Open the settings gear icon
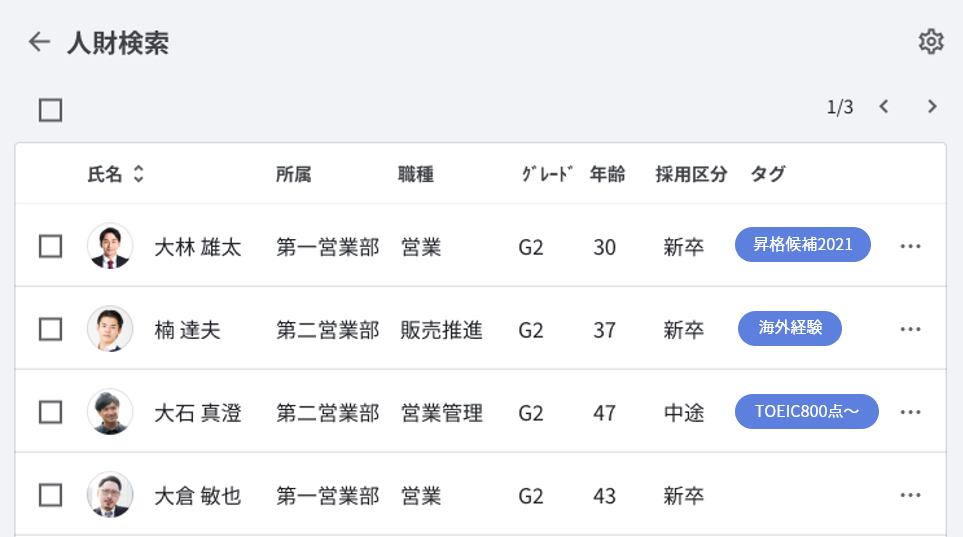 931,42
